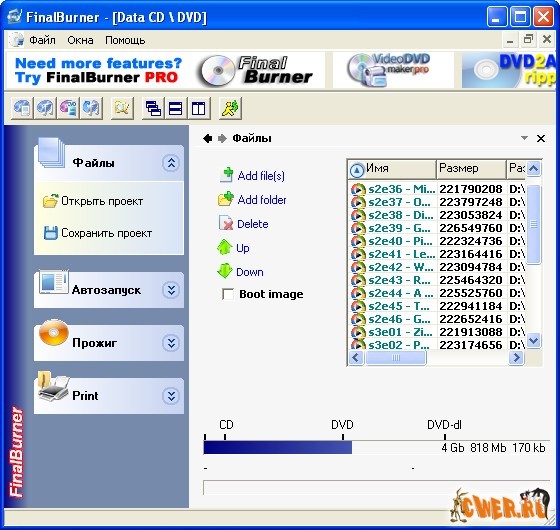Click the Открыть проект link

tap(102, 201)
